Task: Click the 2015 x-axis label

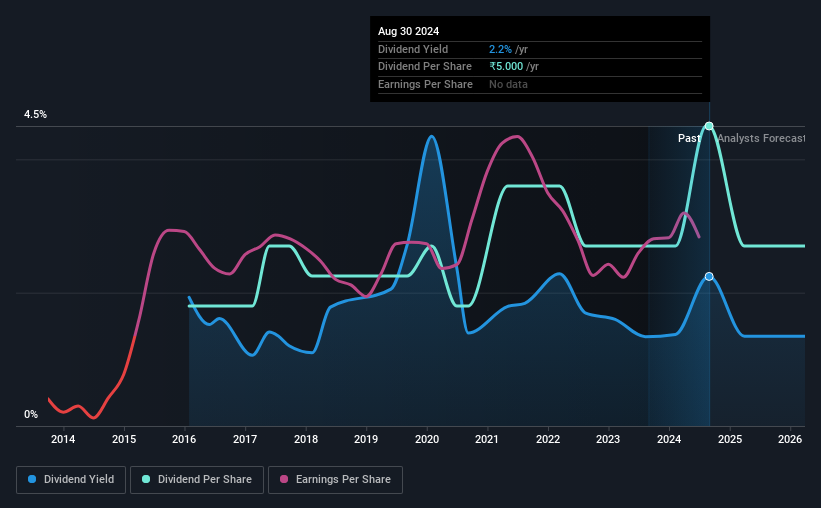Action: 124,439
